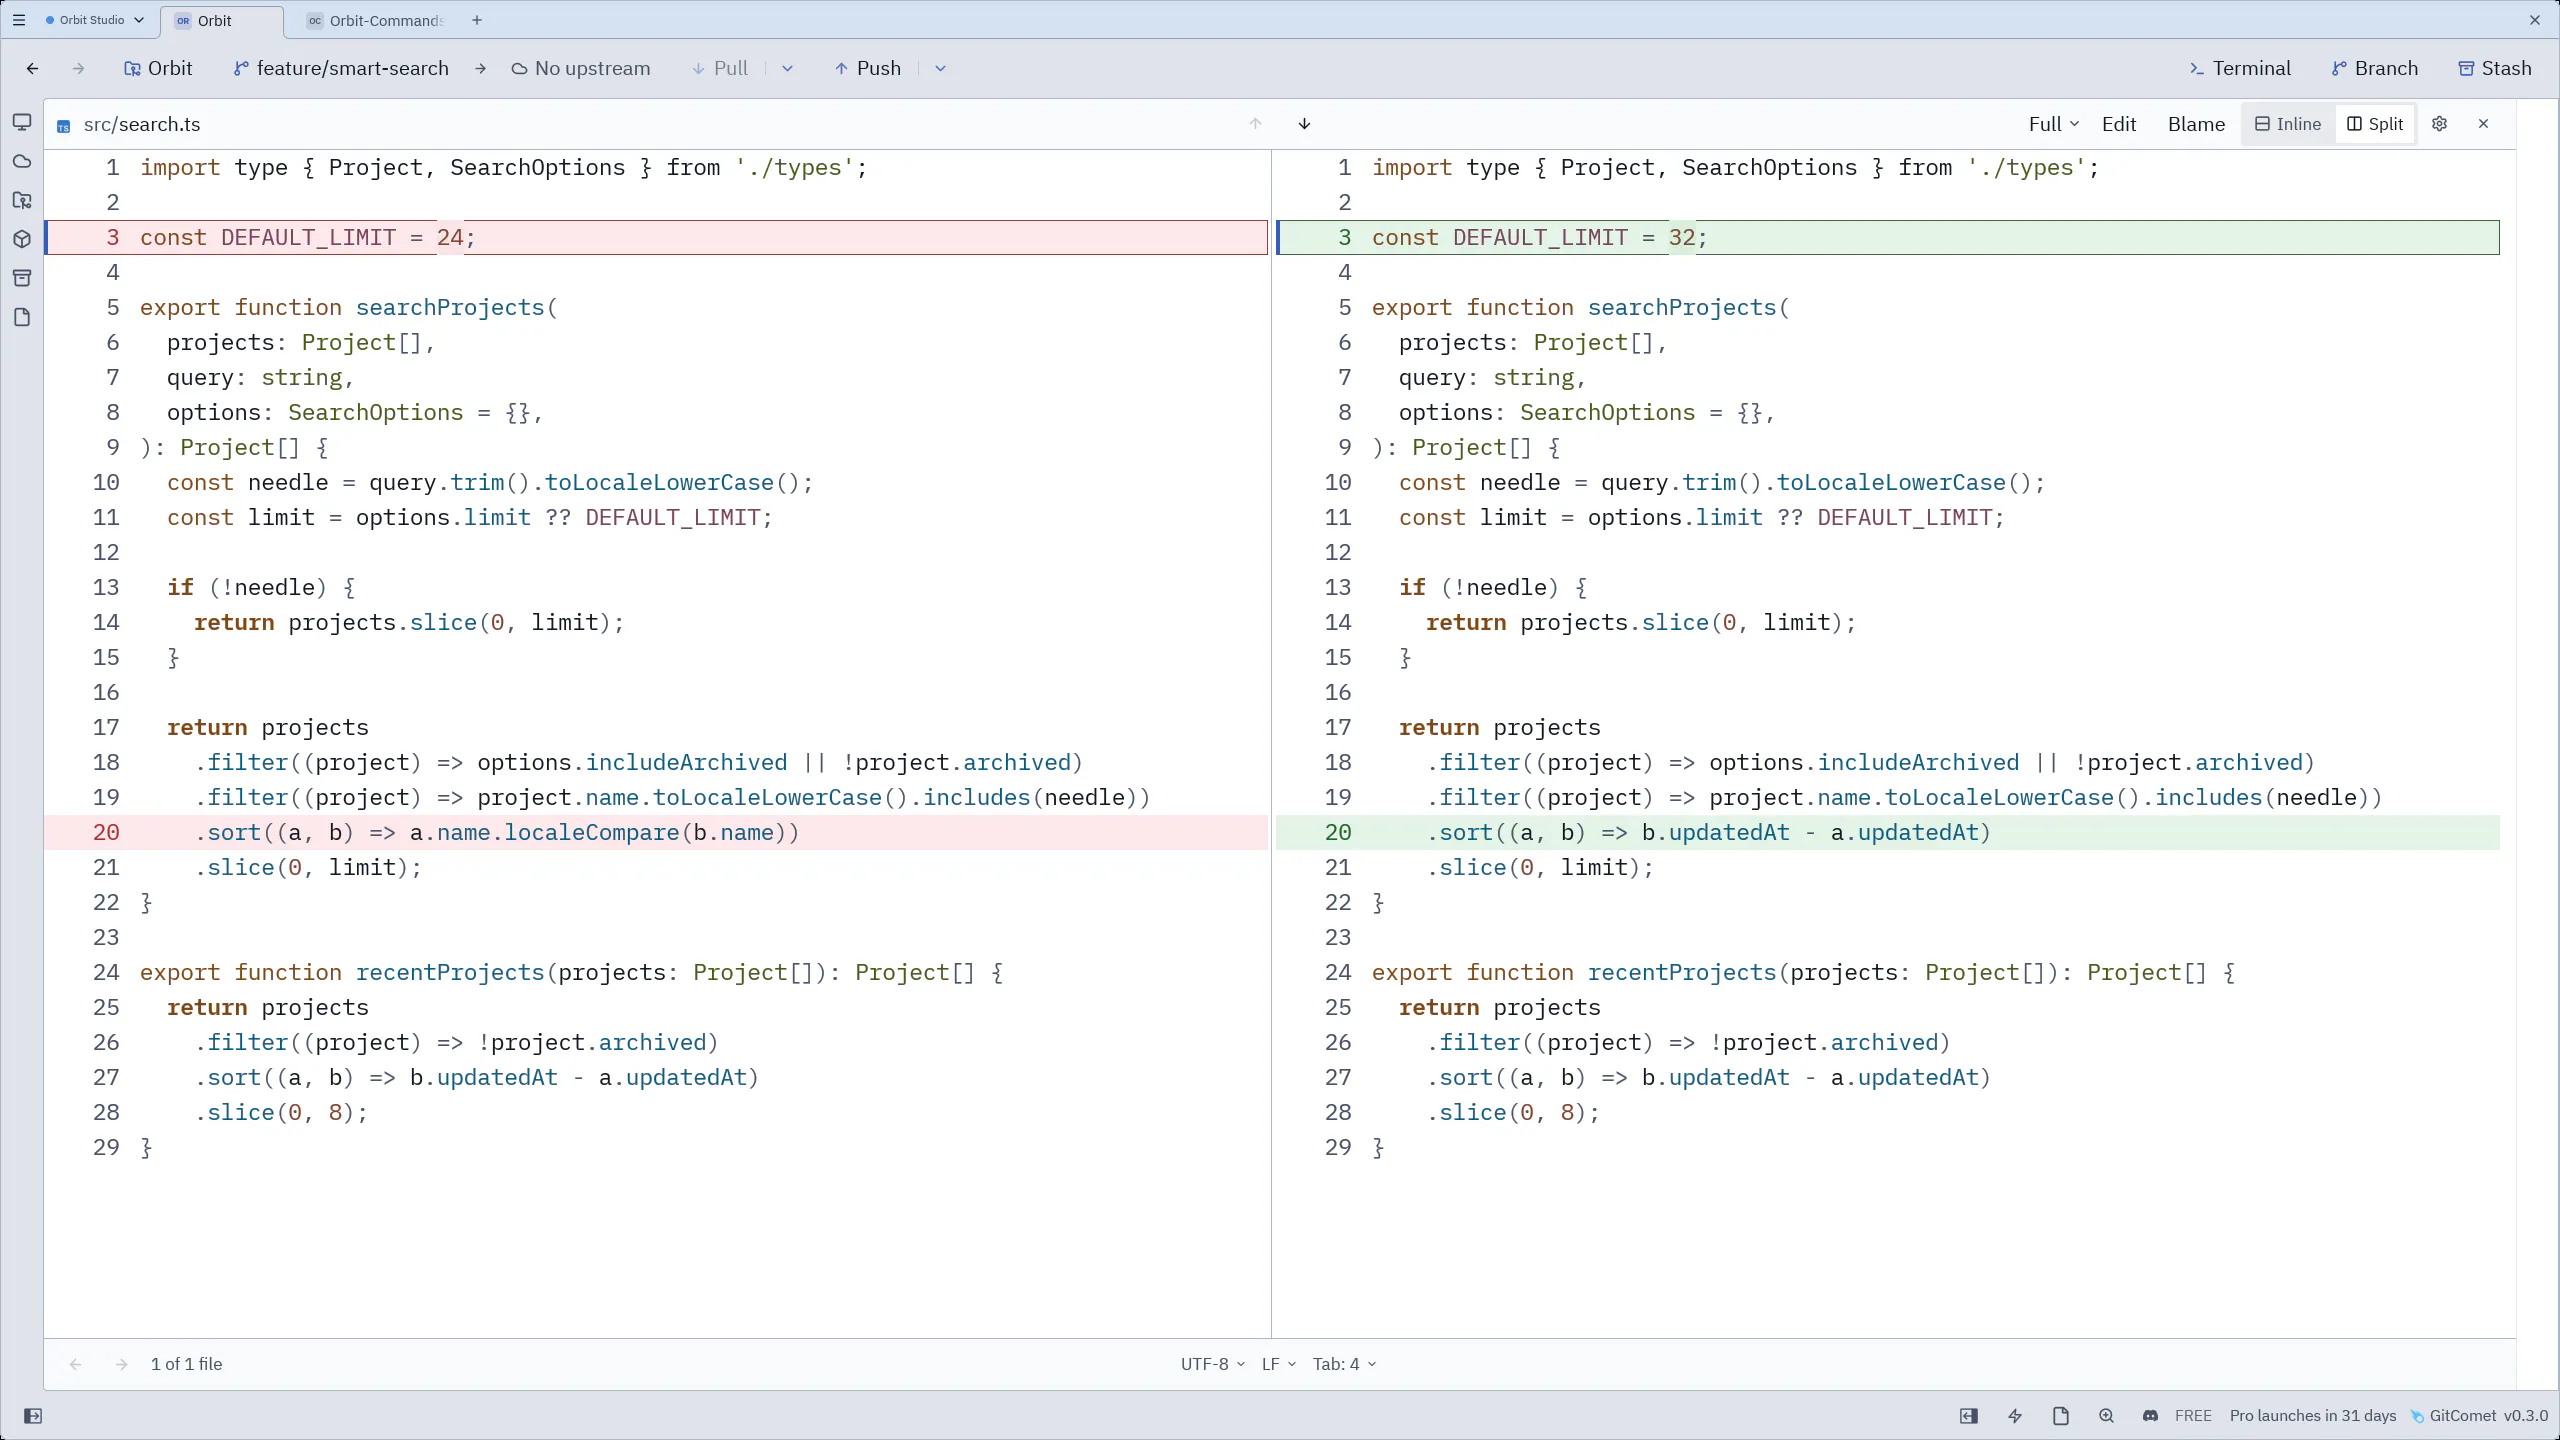Viewport: 2560px width, 1440px height.
Task: Click the file page icon in status bar
Action: 2061,1416
